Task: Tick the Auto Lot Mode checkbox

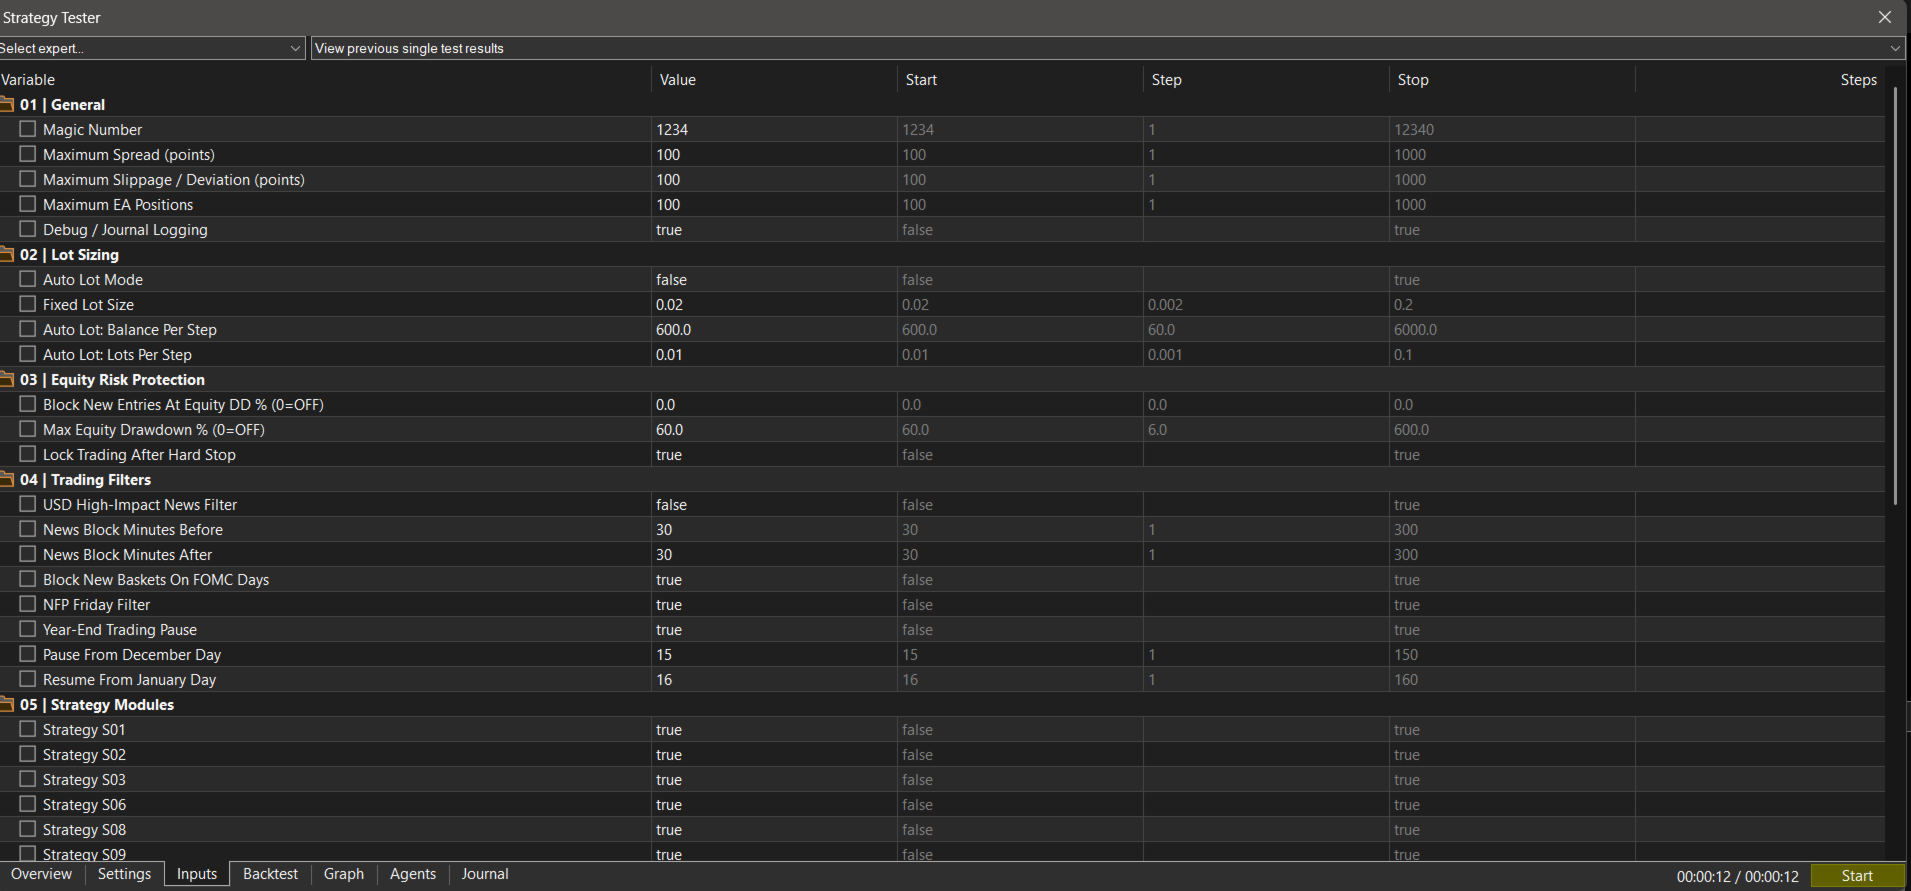Action: [x=28, y=279]
